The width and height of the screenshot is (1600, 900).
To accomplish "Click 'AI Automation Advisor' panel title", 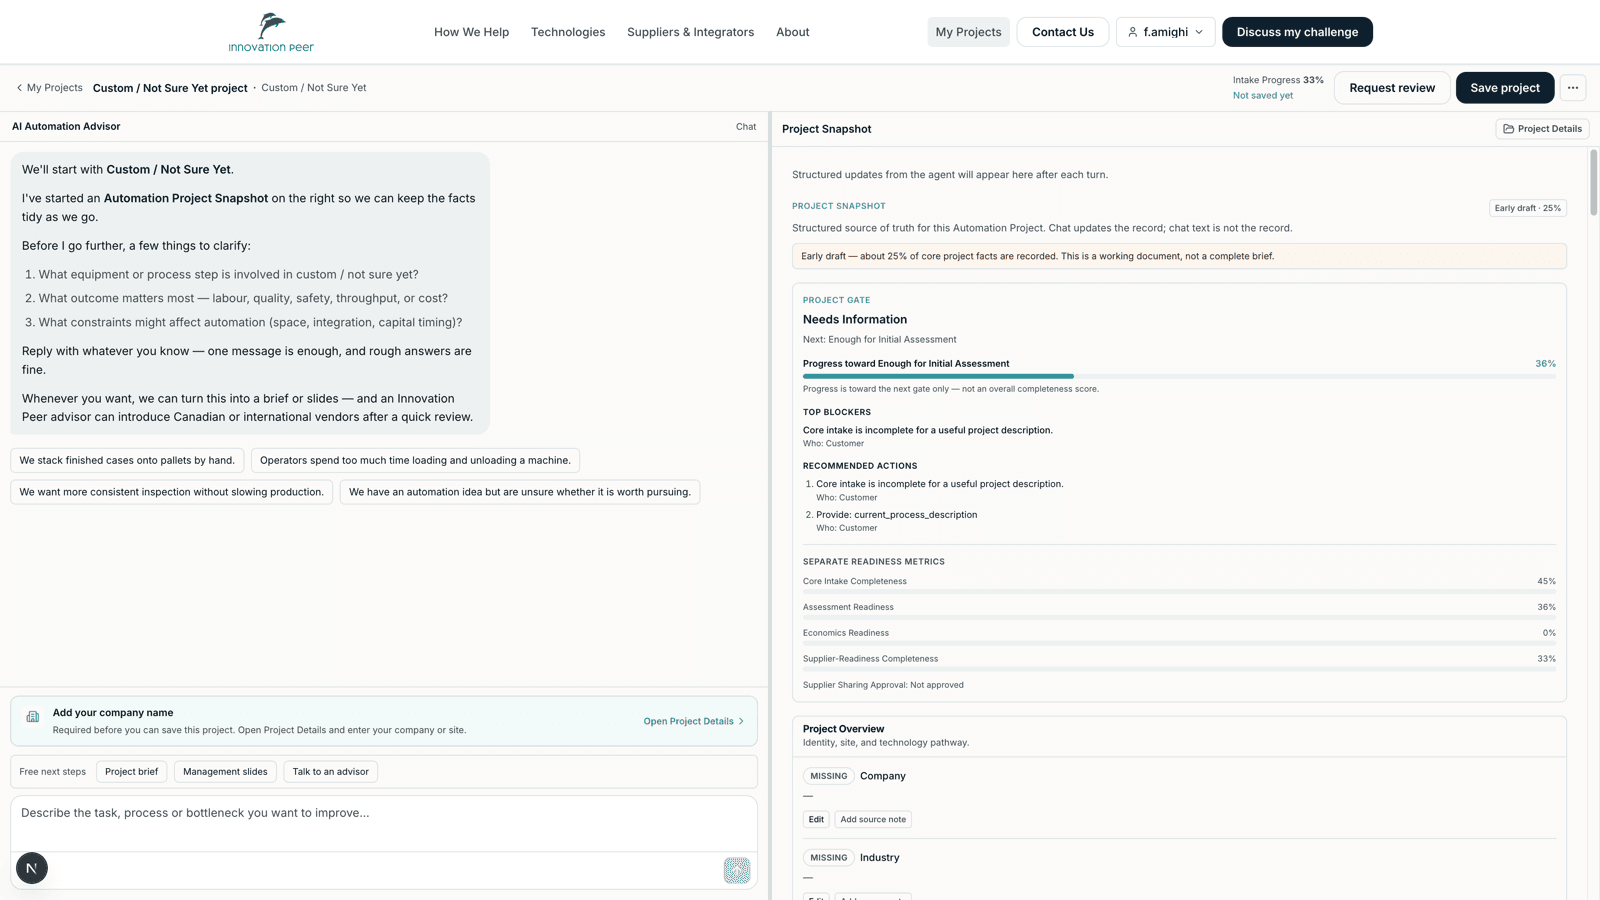I will point(66,127).
